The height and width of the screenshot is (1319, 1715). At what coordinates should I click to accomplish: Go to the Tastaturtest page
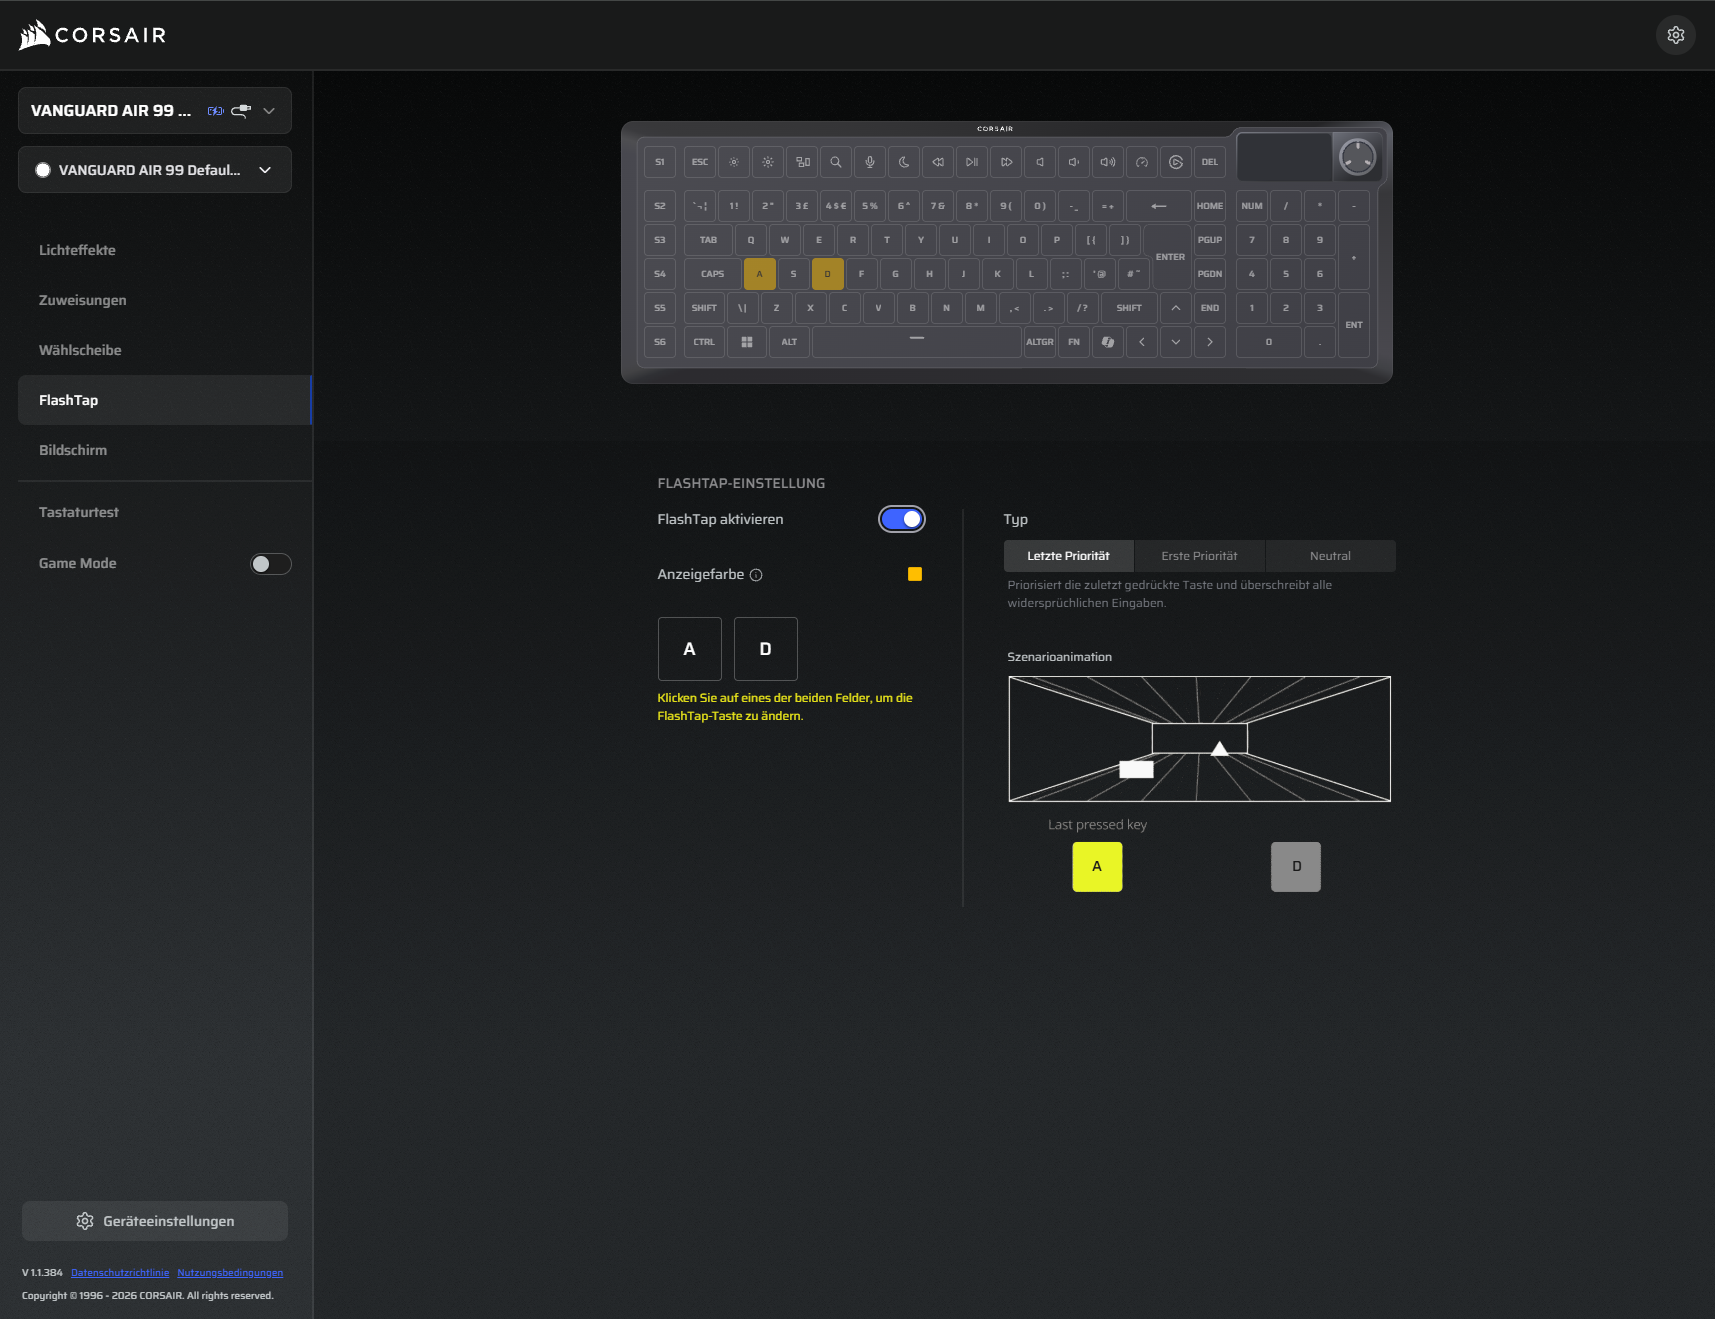click(x=79, y=512)
